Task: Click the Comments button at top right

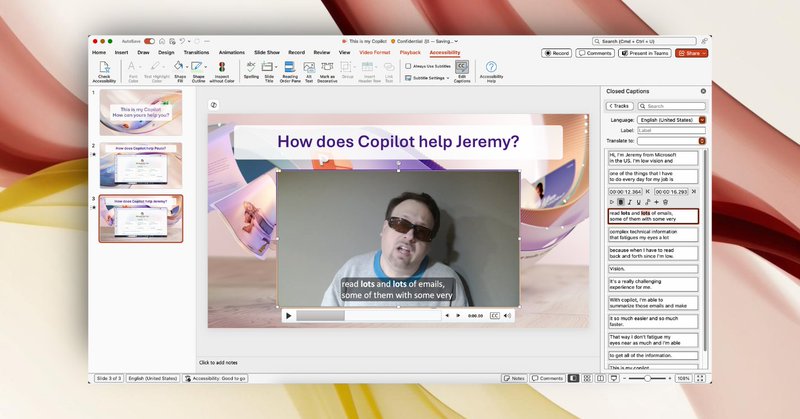Action: coord(595,53)
